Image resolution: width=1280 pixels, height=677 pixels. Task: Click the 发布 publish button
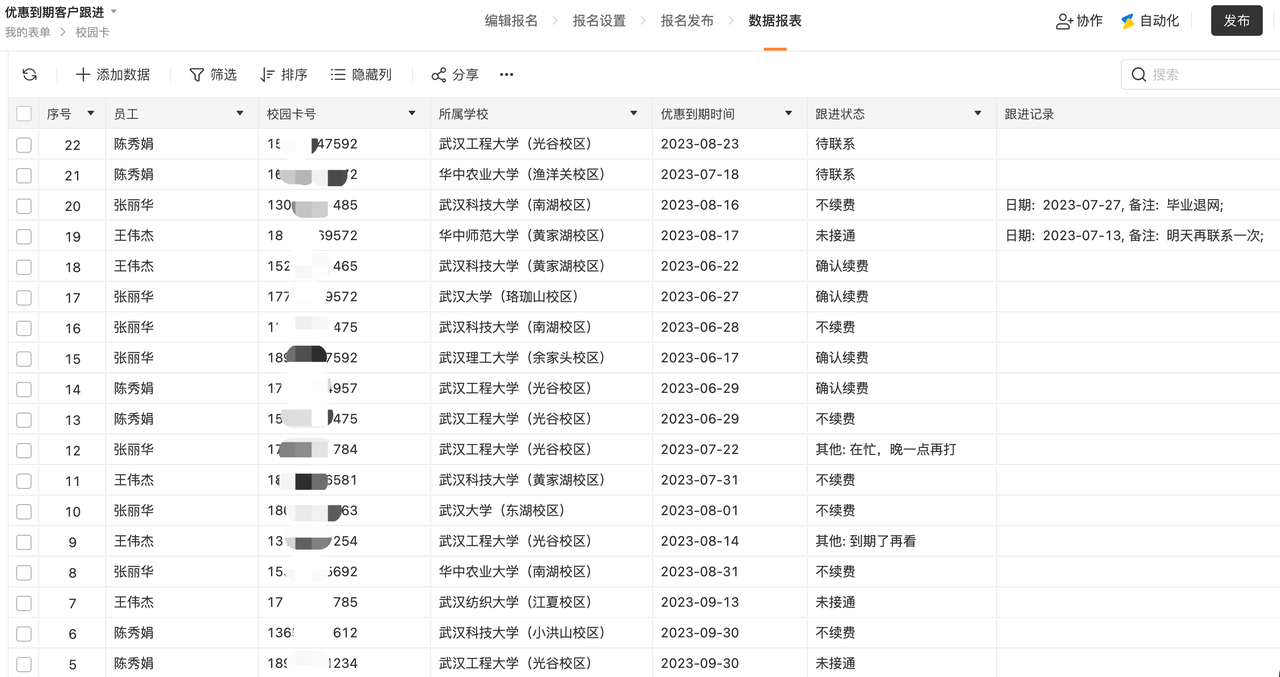click(x=1237, y=21)
